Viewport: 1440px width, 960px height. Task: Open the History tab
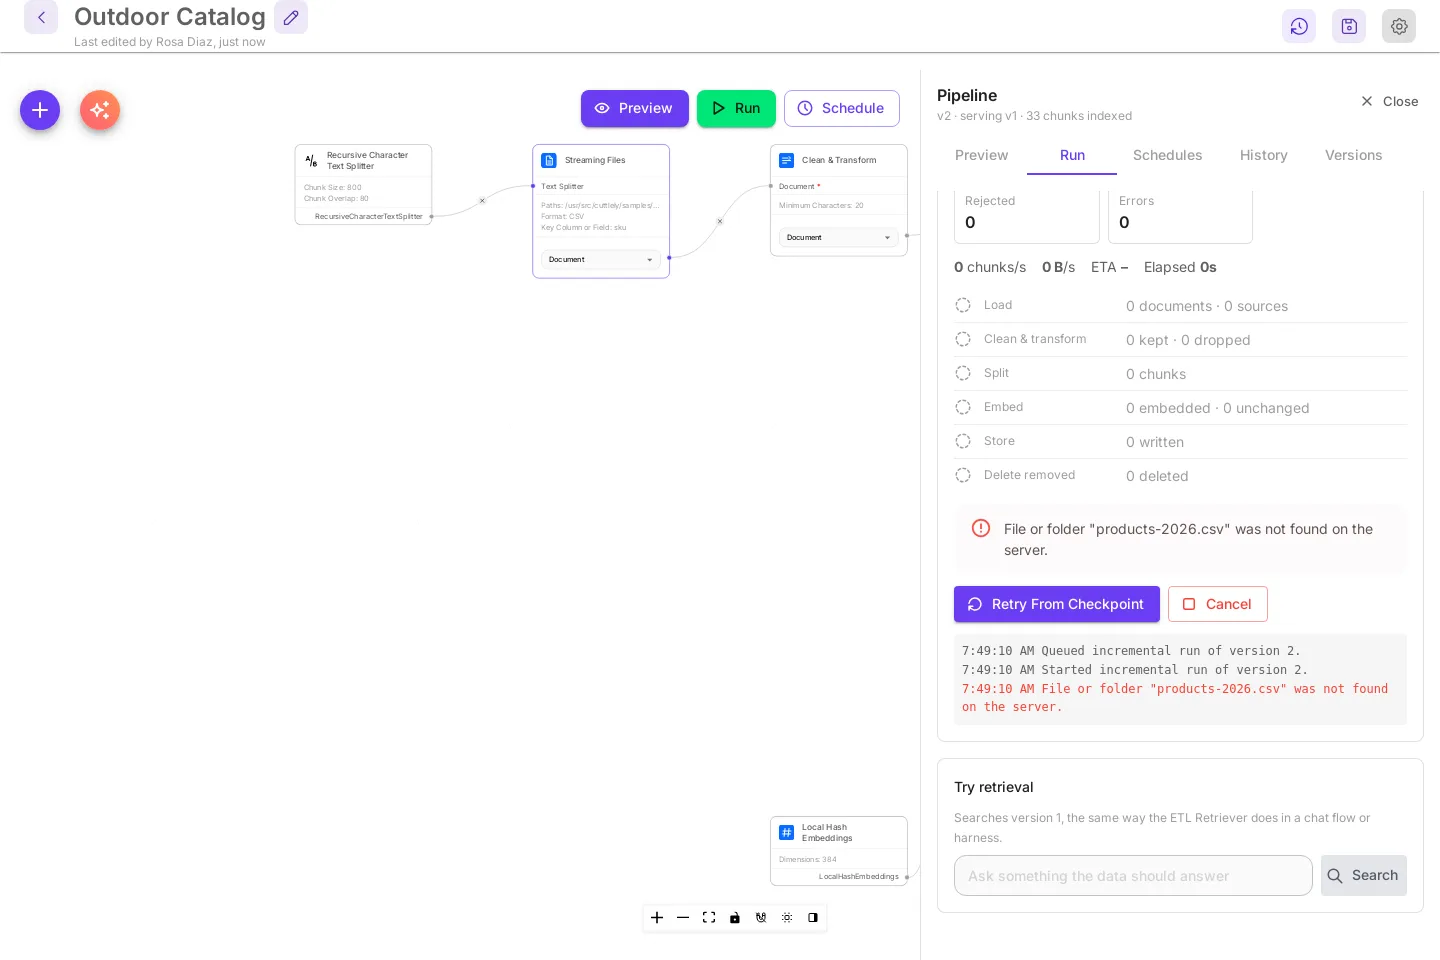pyautogui.click(x=1264, y=155)
